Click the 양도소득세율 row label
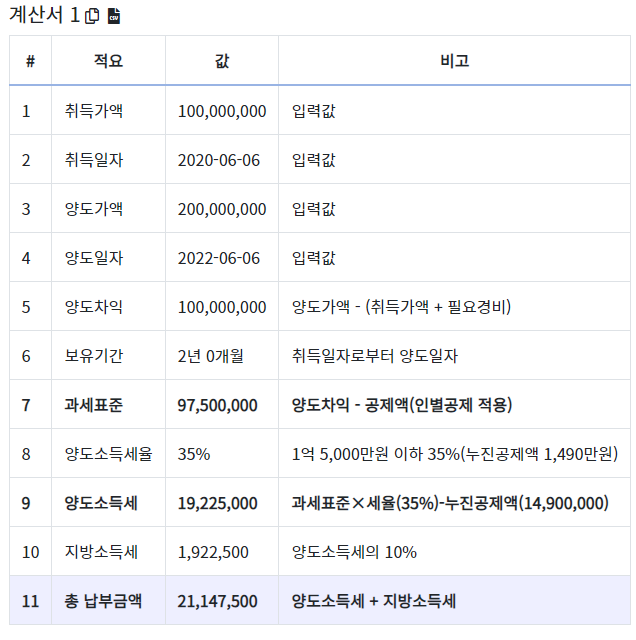 click(108, 454)
